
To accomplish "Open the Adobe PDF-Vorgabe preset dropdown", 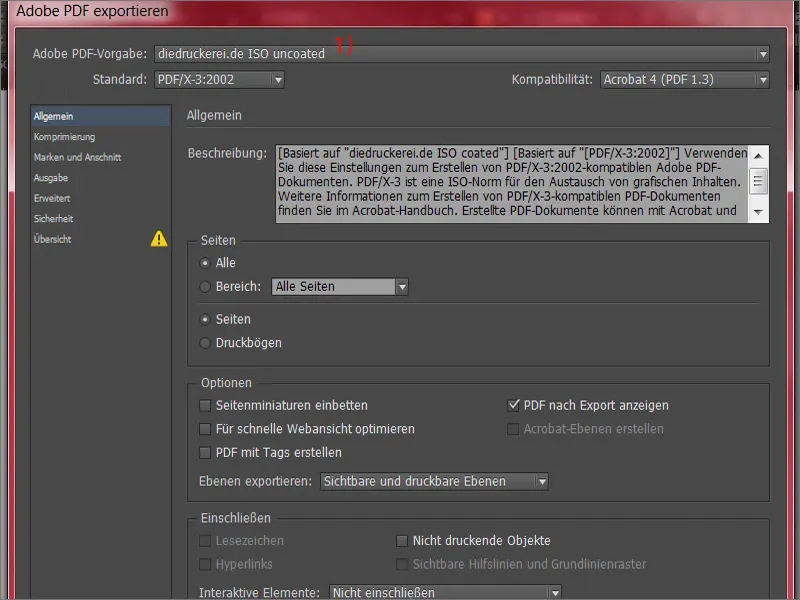I will [x=462, y=54].
